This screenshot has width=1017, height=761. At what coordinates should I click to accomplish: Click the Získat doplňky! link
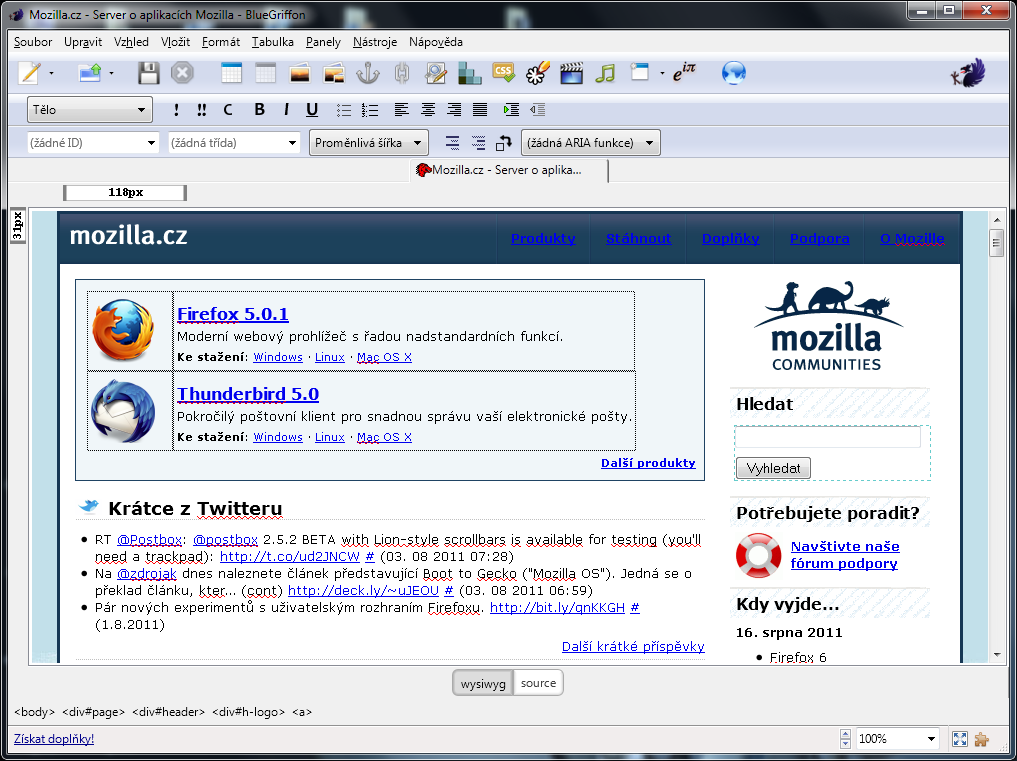[x=54, y=738]
